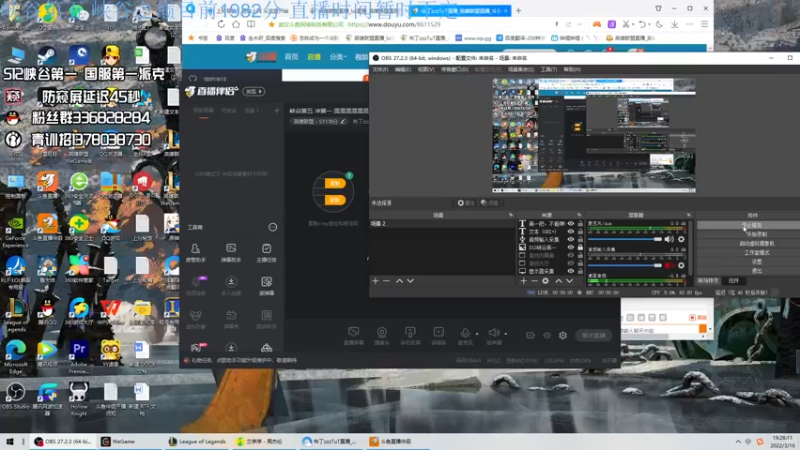800x450 pixels.
Task: Add a new scene in OBS scenes panel
Action: click(376, 281)
